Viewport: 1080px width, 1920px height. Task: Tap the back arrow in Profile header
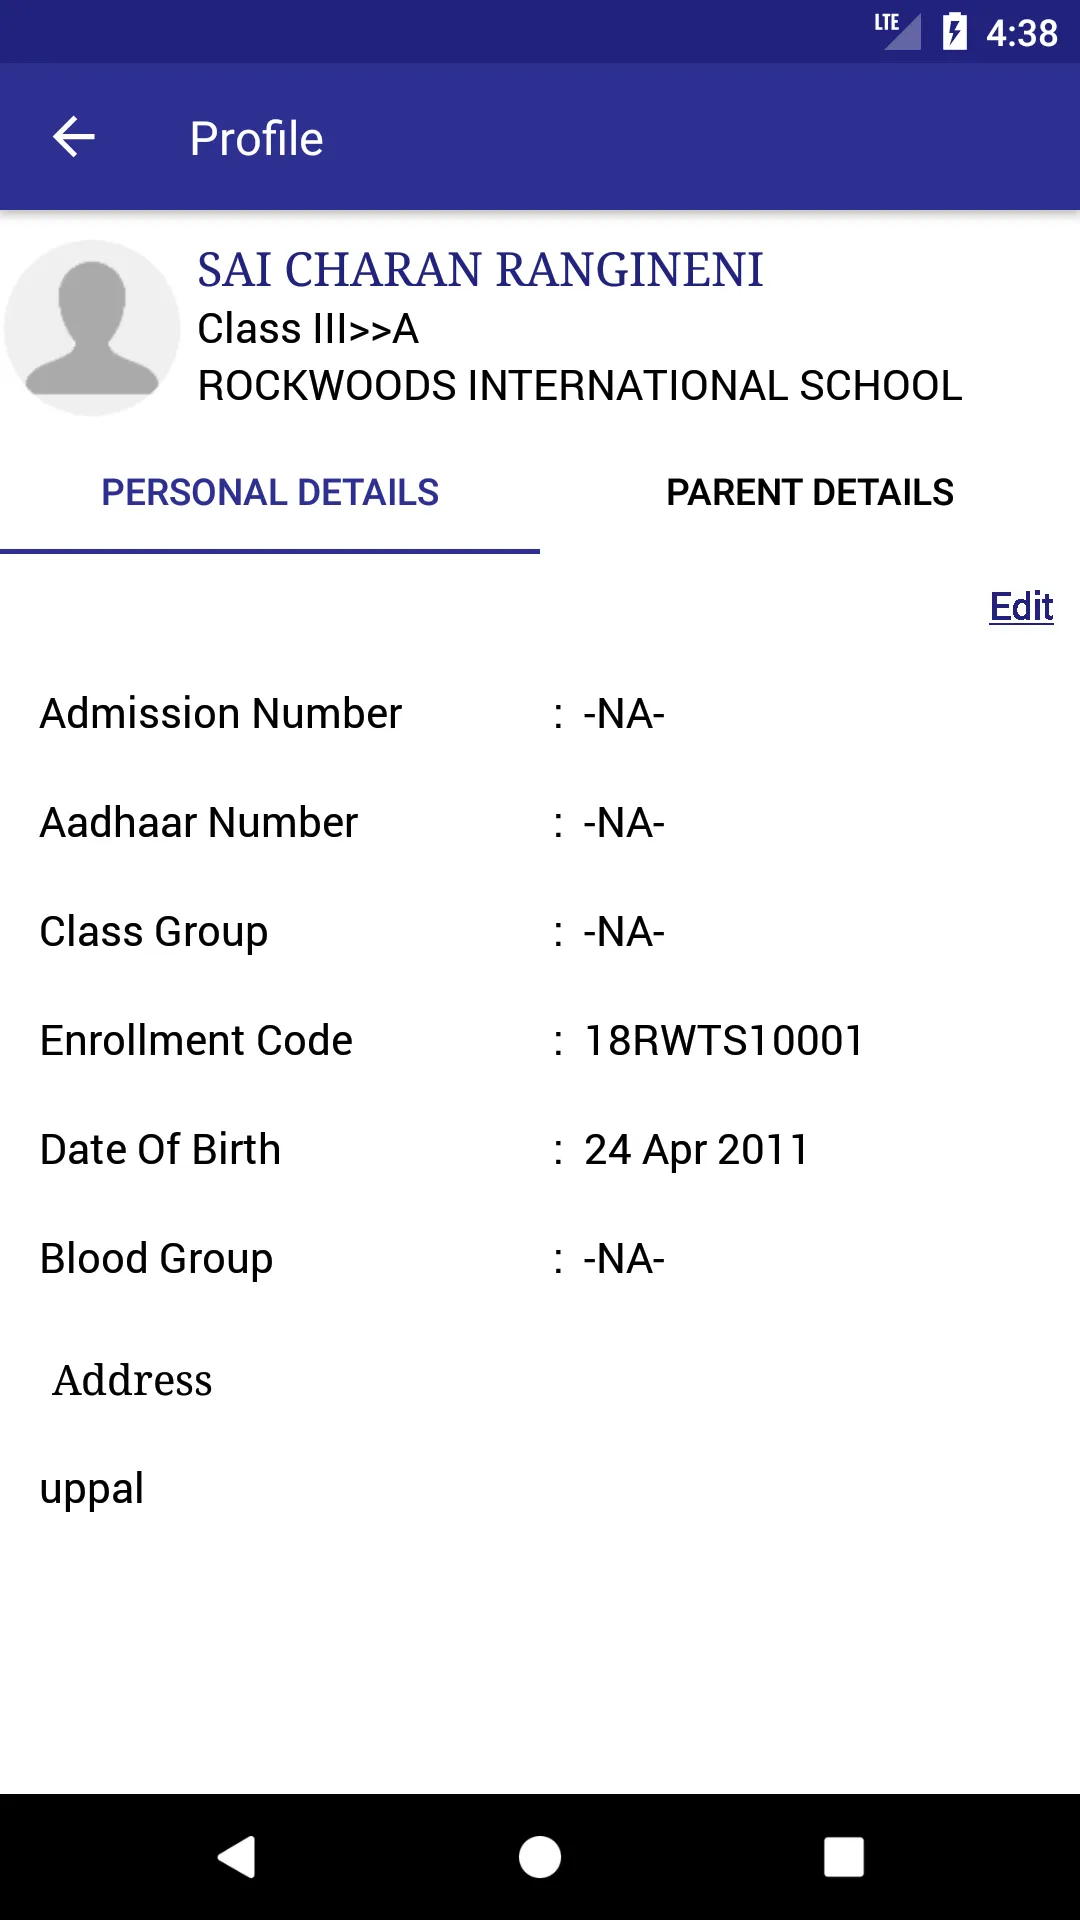(73, 137)
